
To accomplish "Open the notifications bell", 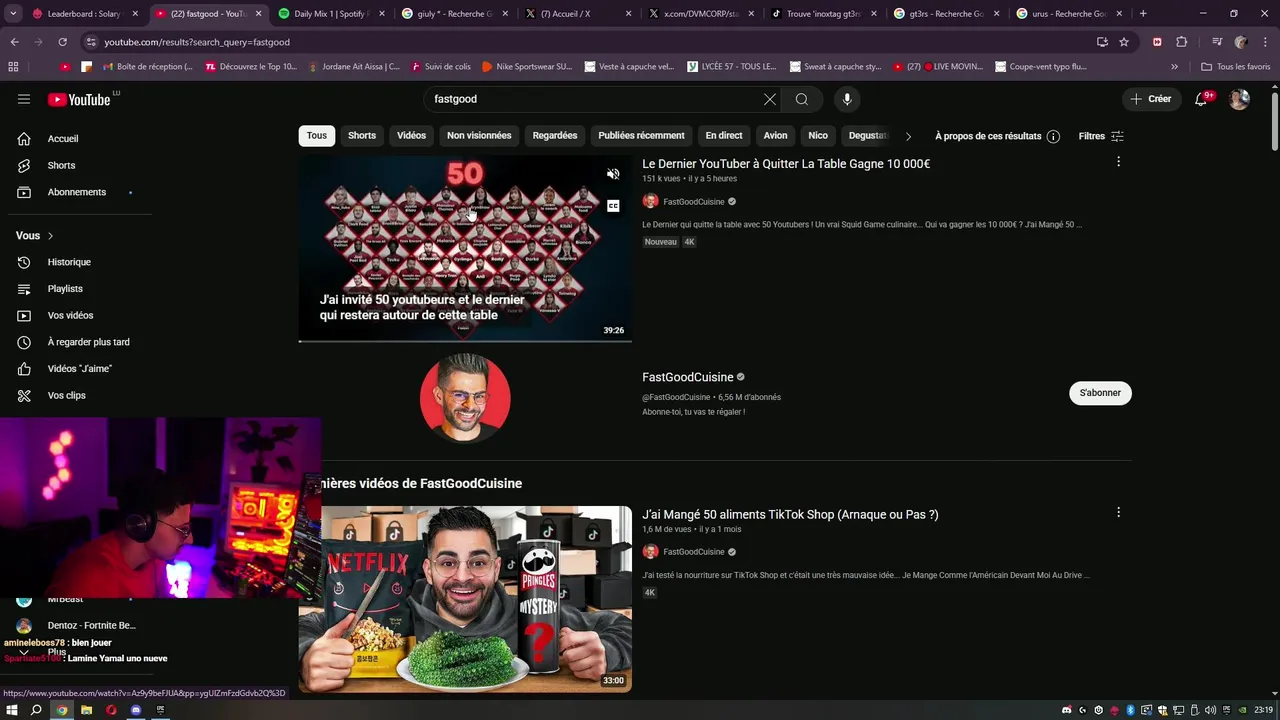I will click(1201, 99).
